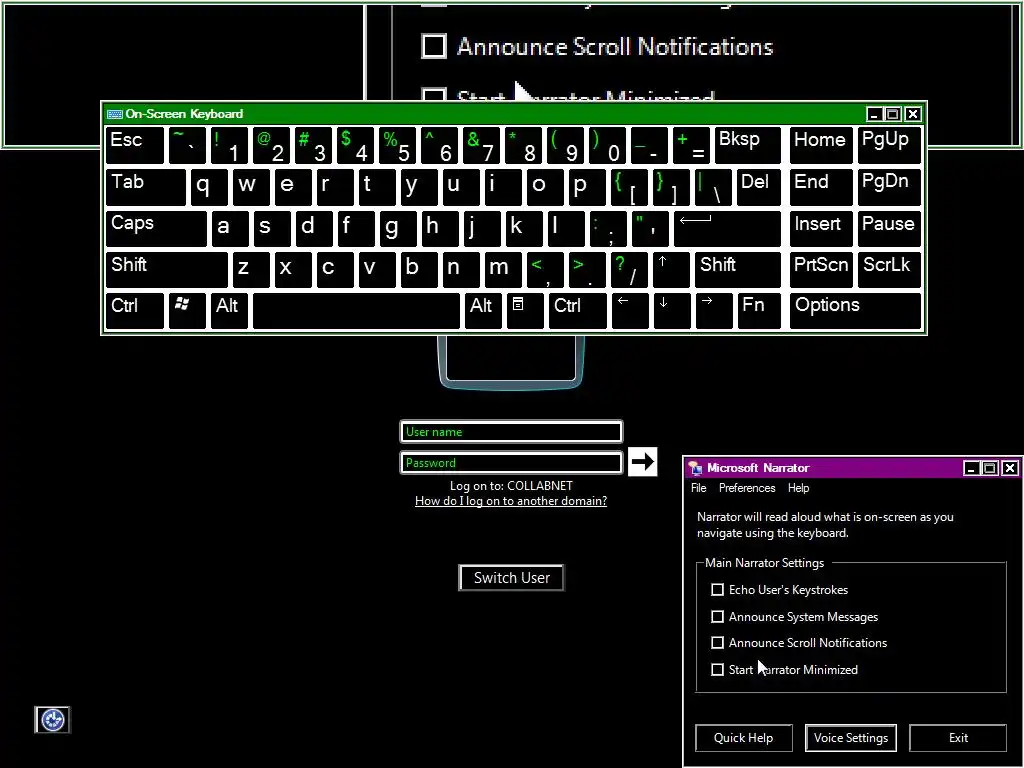
Task: Toggle the ScrLk key
Action: point(889,269)
